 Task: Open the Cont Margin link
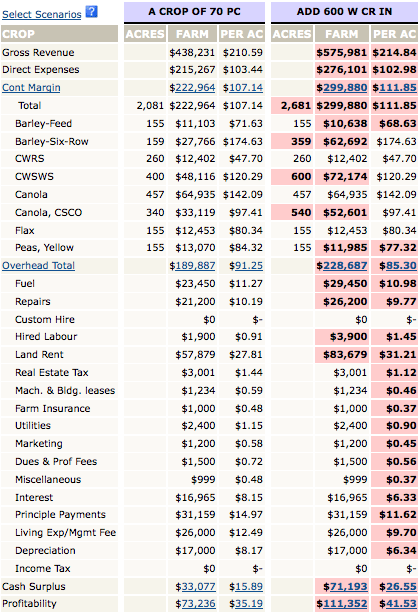coord(31,87)
